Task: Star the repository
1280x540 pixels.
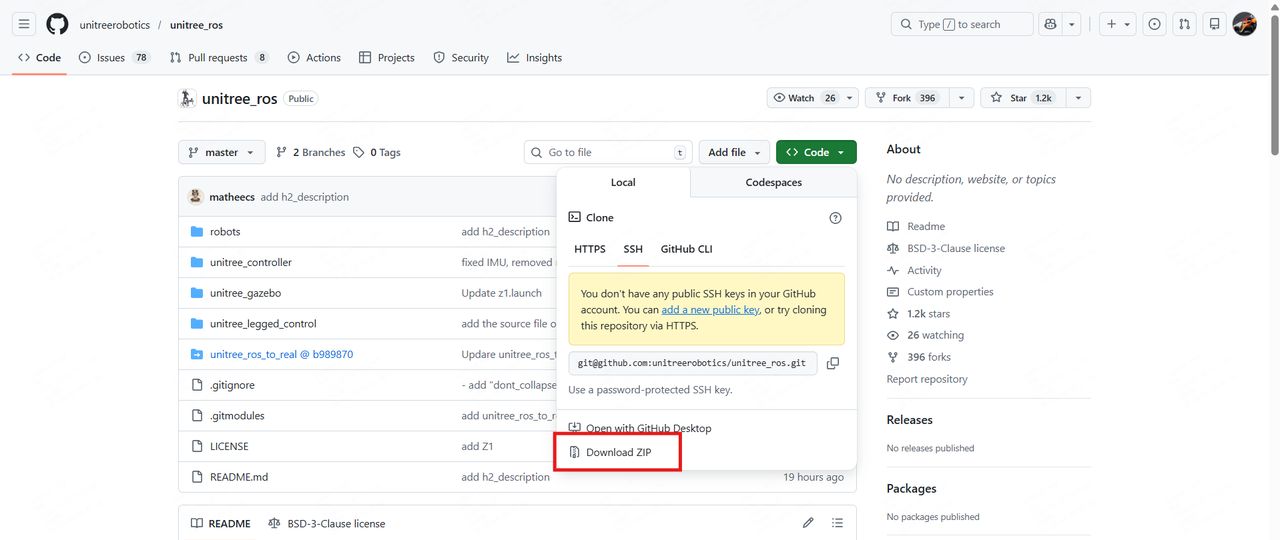Action: 1022,98
